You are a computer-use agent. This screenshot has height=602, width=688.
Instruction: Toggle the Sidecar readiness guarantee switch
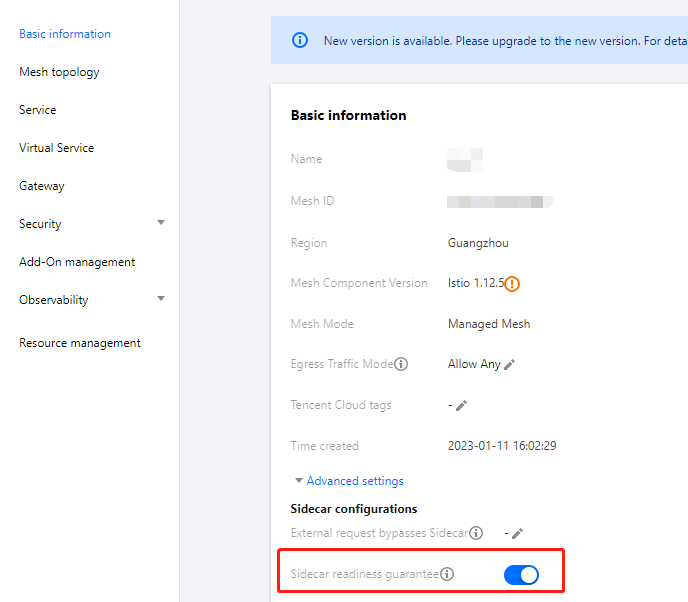(521, 575)
